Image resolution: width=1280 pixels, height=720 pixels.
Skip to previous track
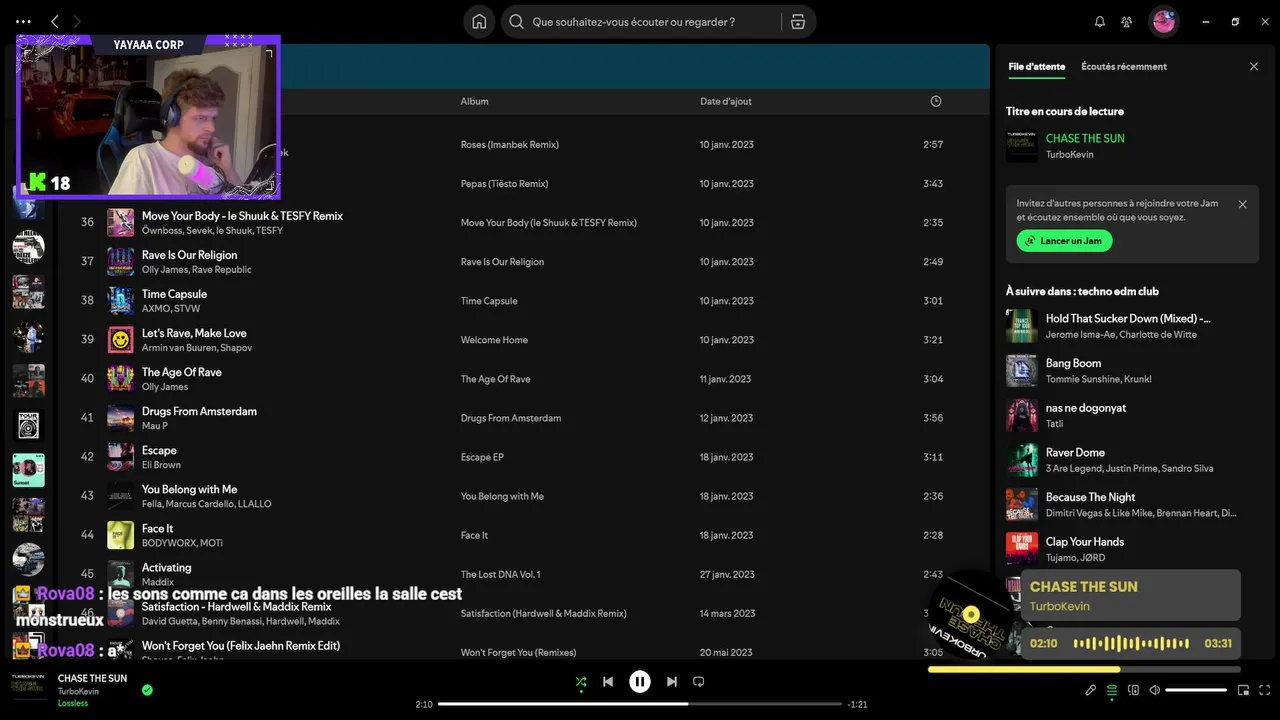(x=608, y=682)
